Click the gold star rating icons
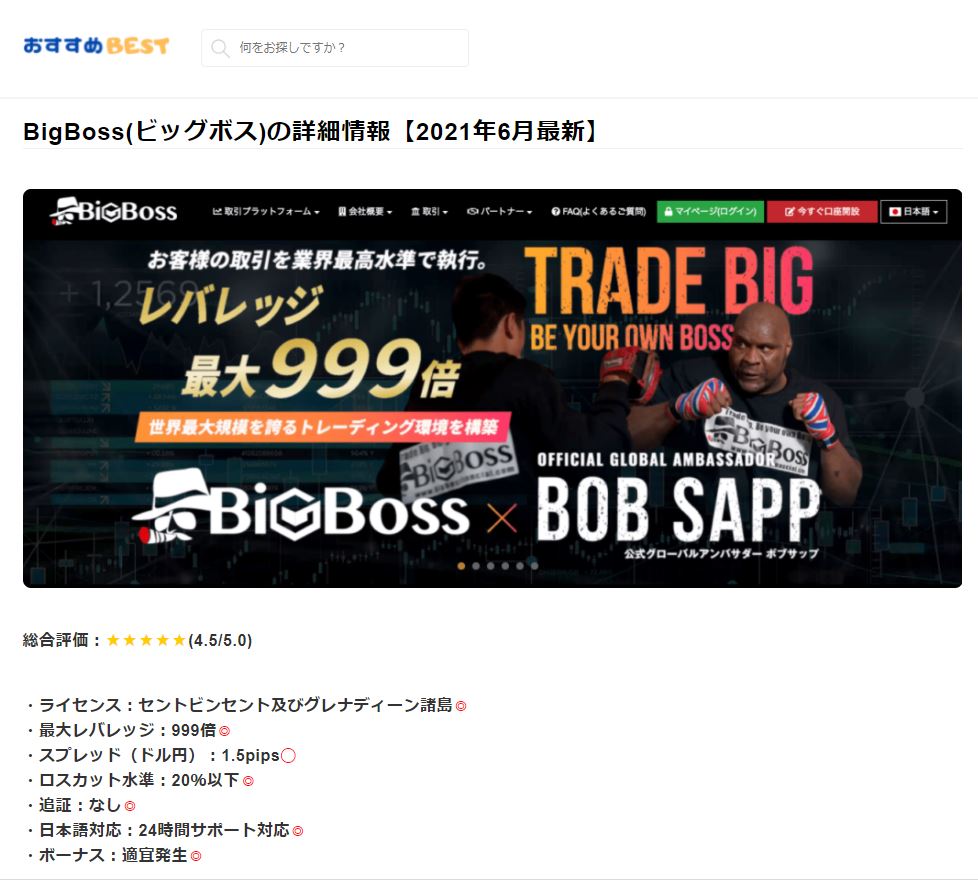Screen dimensions: 978x883 [x=146, y=640]
